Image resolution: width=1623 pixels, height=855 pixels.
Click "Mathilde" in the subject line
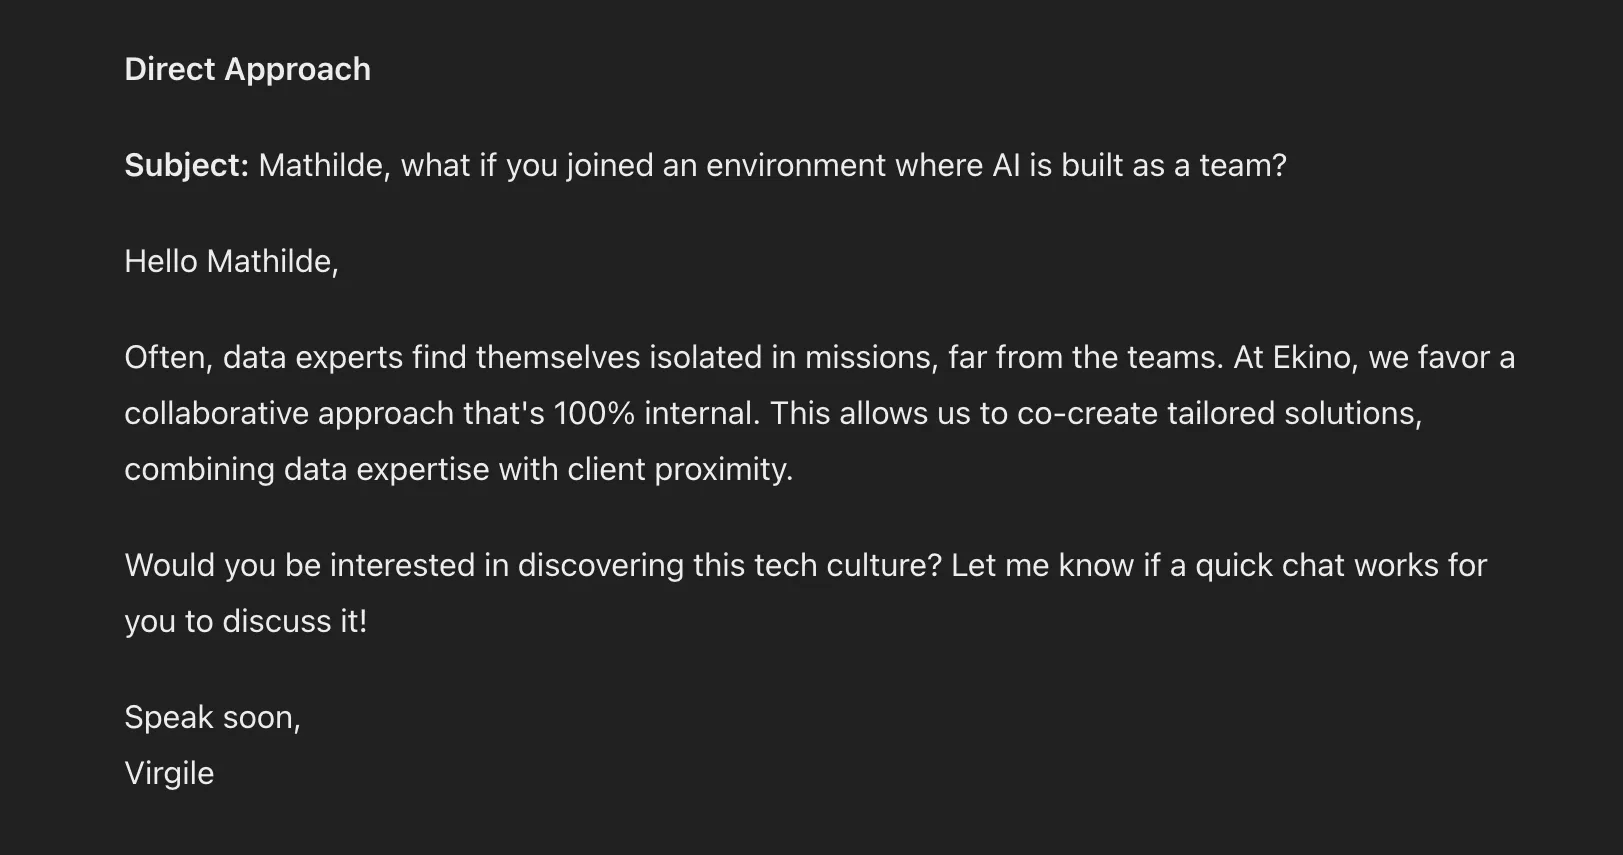(x=321, y=165)
